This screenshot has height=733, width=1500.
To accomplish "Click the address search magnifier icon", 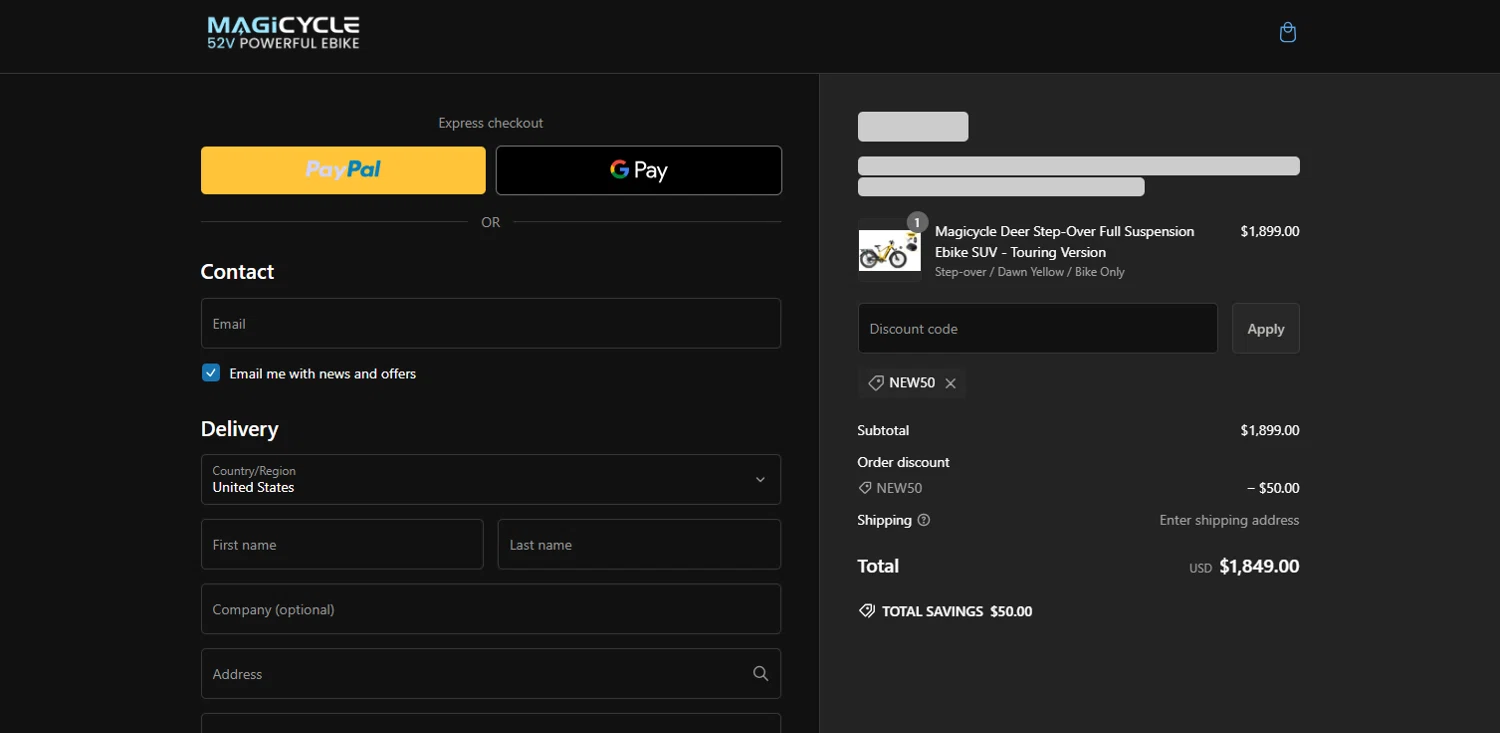I will (x=761, y=674).
